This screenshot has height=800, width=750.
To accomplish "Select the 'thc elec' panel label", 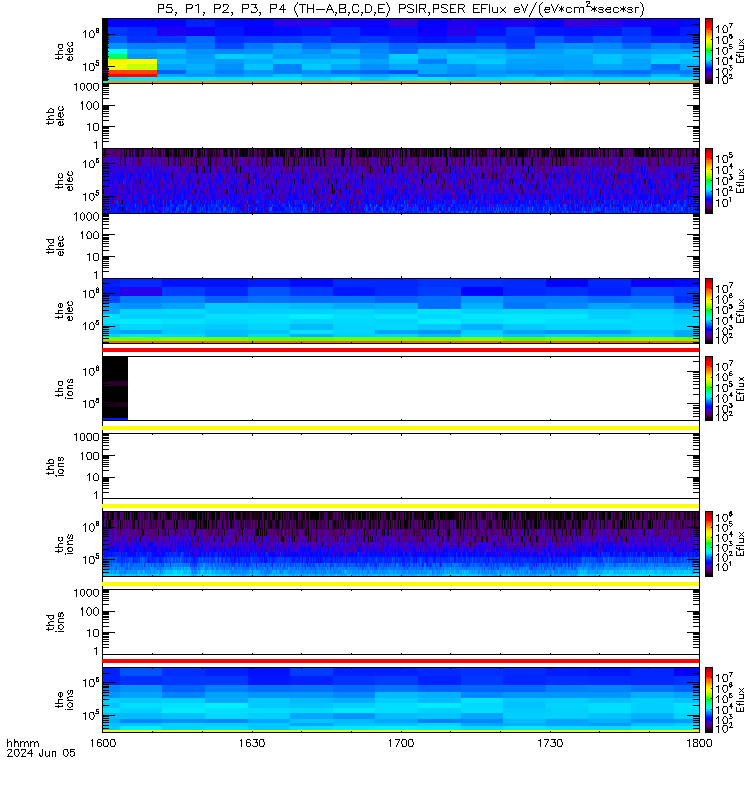I will (x=65, y=181).
